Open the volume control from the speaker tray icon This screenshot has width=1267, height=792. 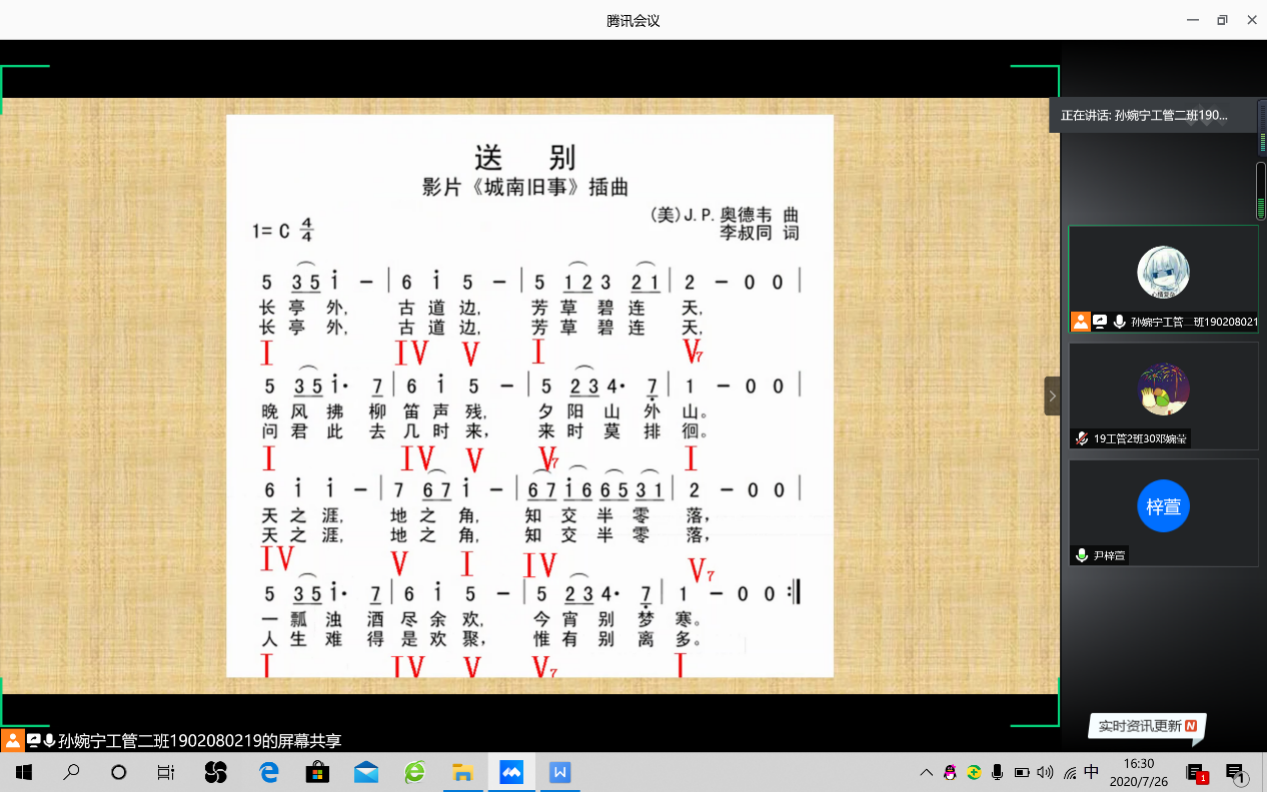(1043, 772)
